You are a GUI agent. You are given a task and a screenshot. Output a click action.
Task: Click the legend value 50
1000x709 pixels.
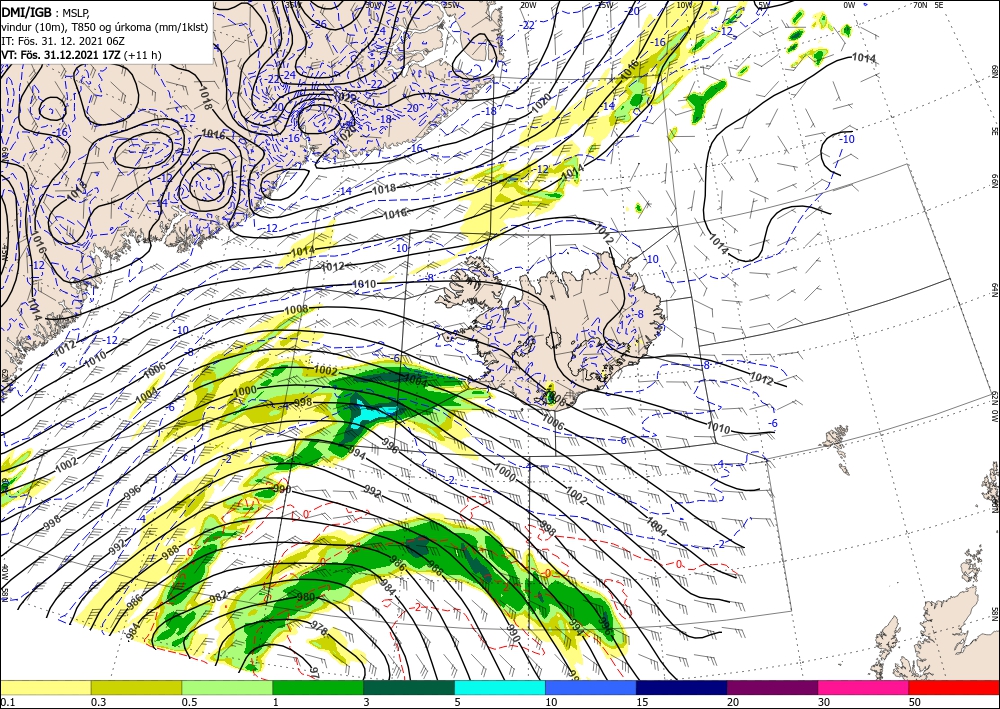(x=915, y=702)
